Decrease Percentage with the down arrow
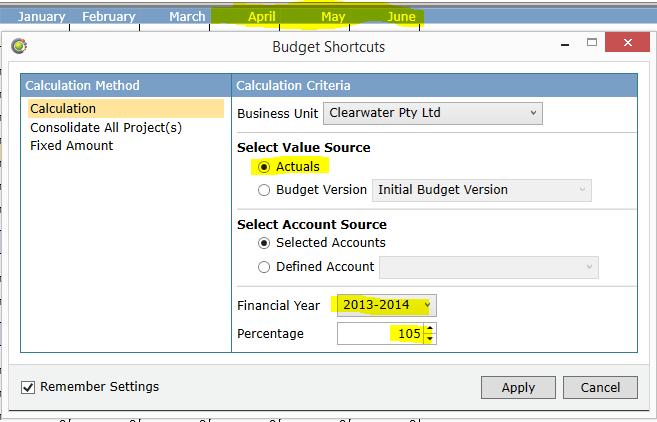The height and width of the screenshot is (422, 657). tap(430, 339)
